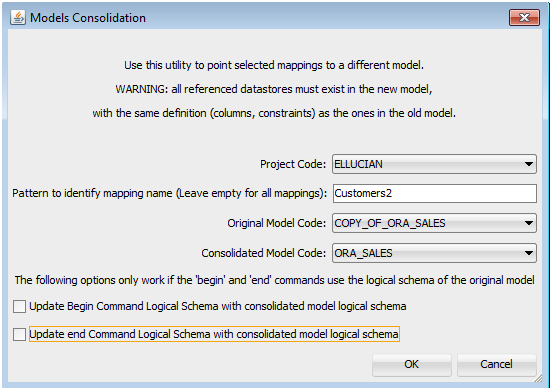This screenshot has width=552, height=390.
Task: Expand the Original Model Code combo box
Action: click(x=434, y=223)
